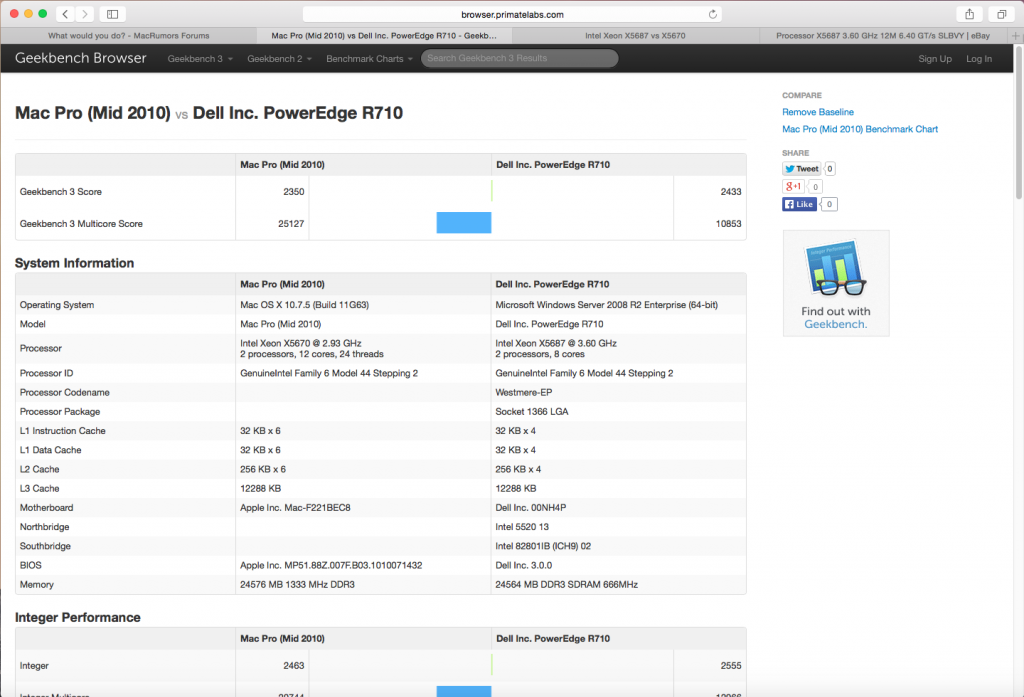Expand the Benchmark Charts dropdown

click(x=369, y=59)
